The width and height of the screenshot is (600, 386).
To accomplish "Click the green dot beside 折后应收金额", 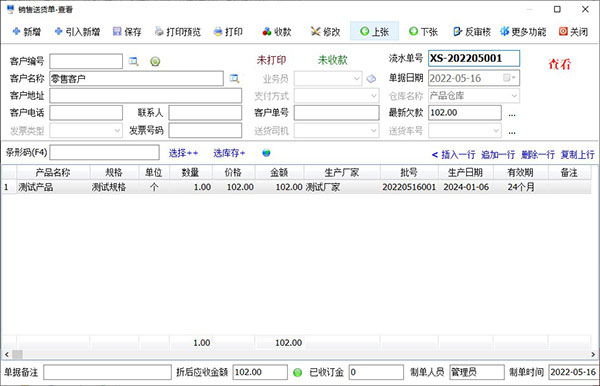I will point(297,372).
